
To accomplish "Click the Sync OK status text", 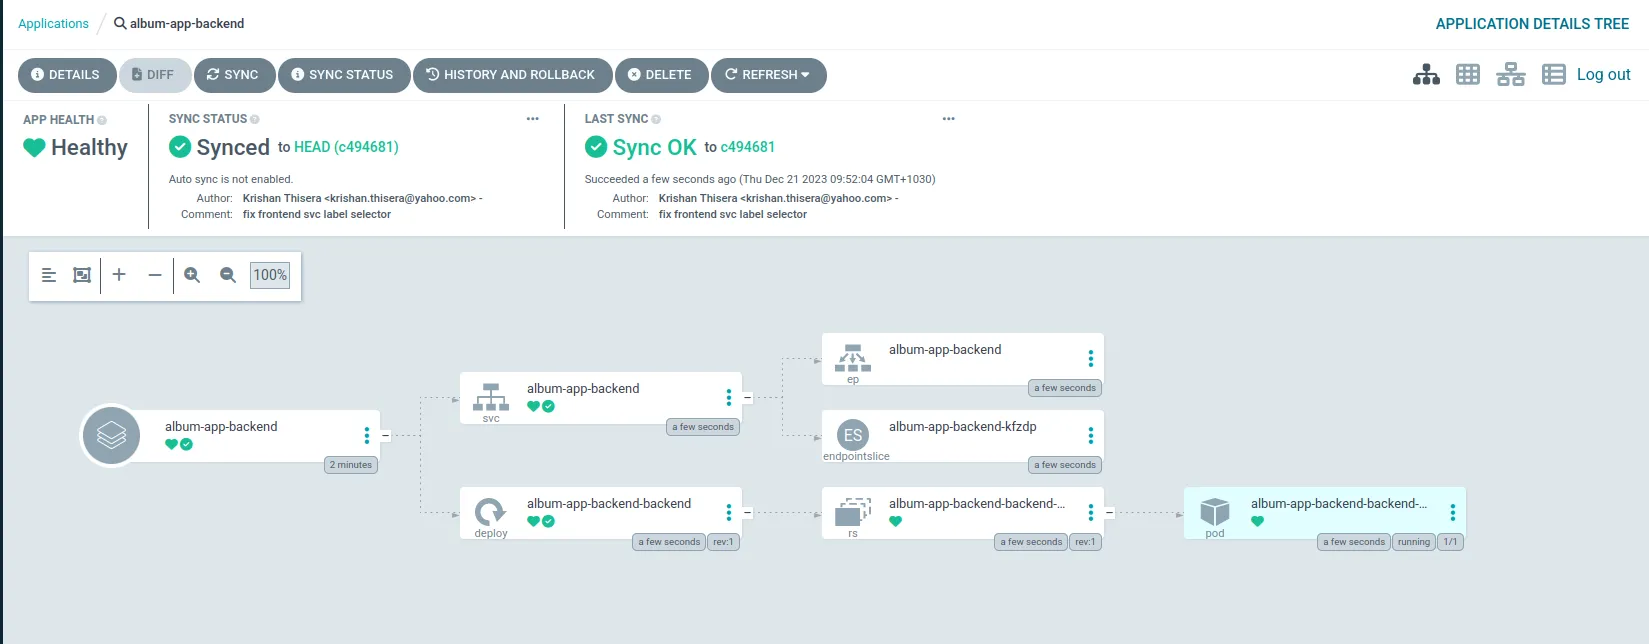I will [654, 147].
